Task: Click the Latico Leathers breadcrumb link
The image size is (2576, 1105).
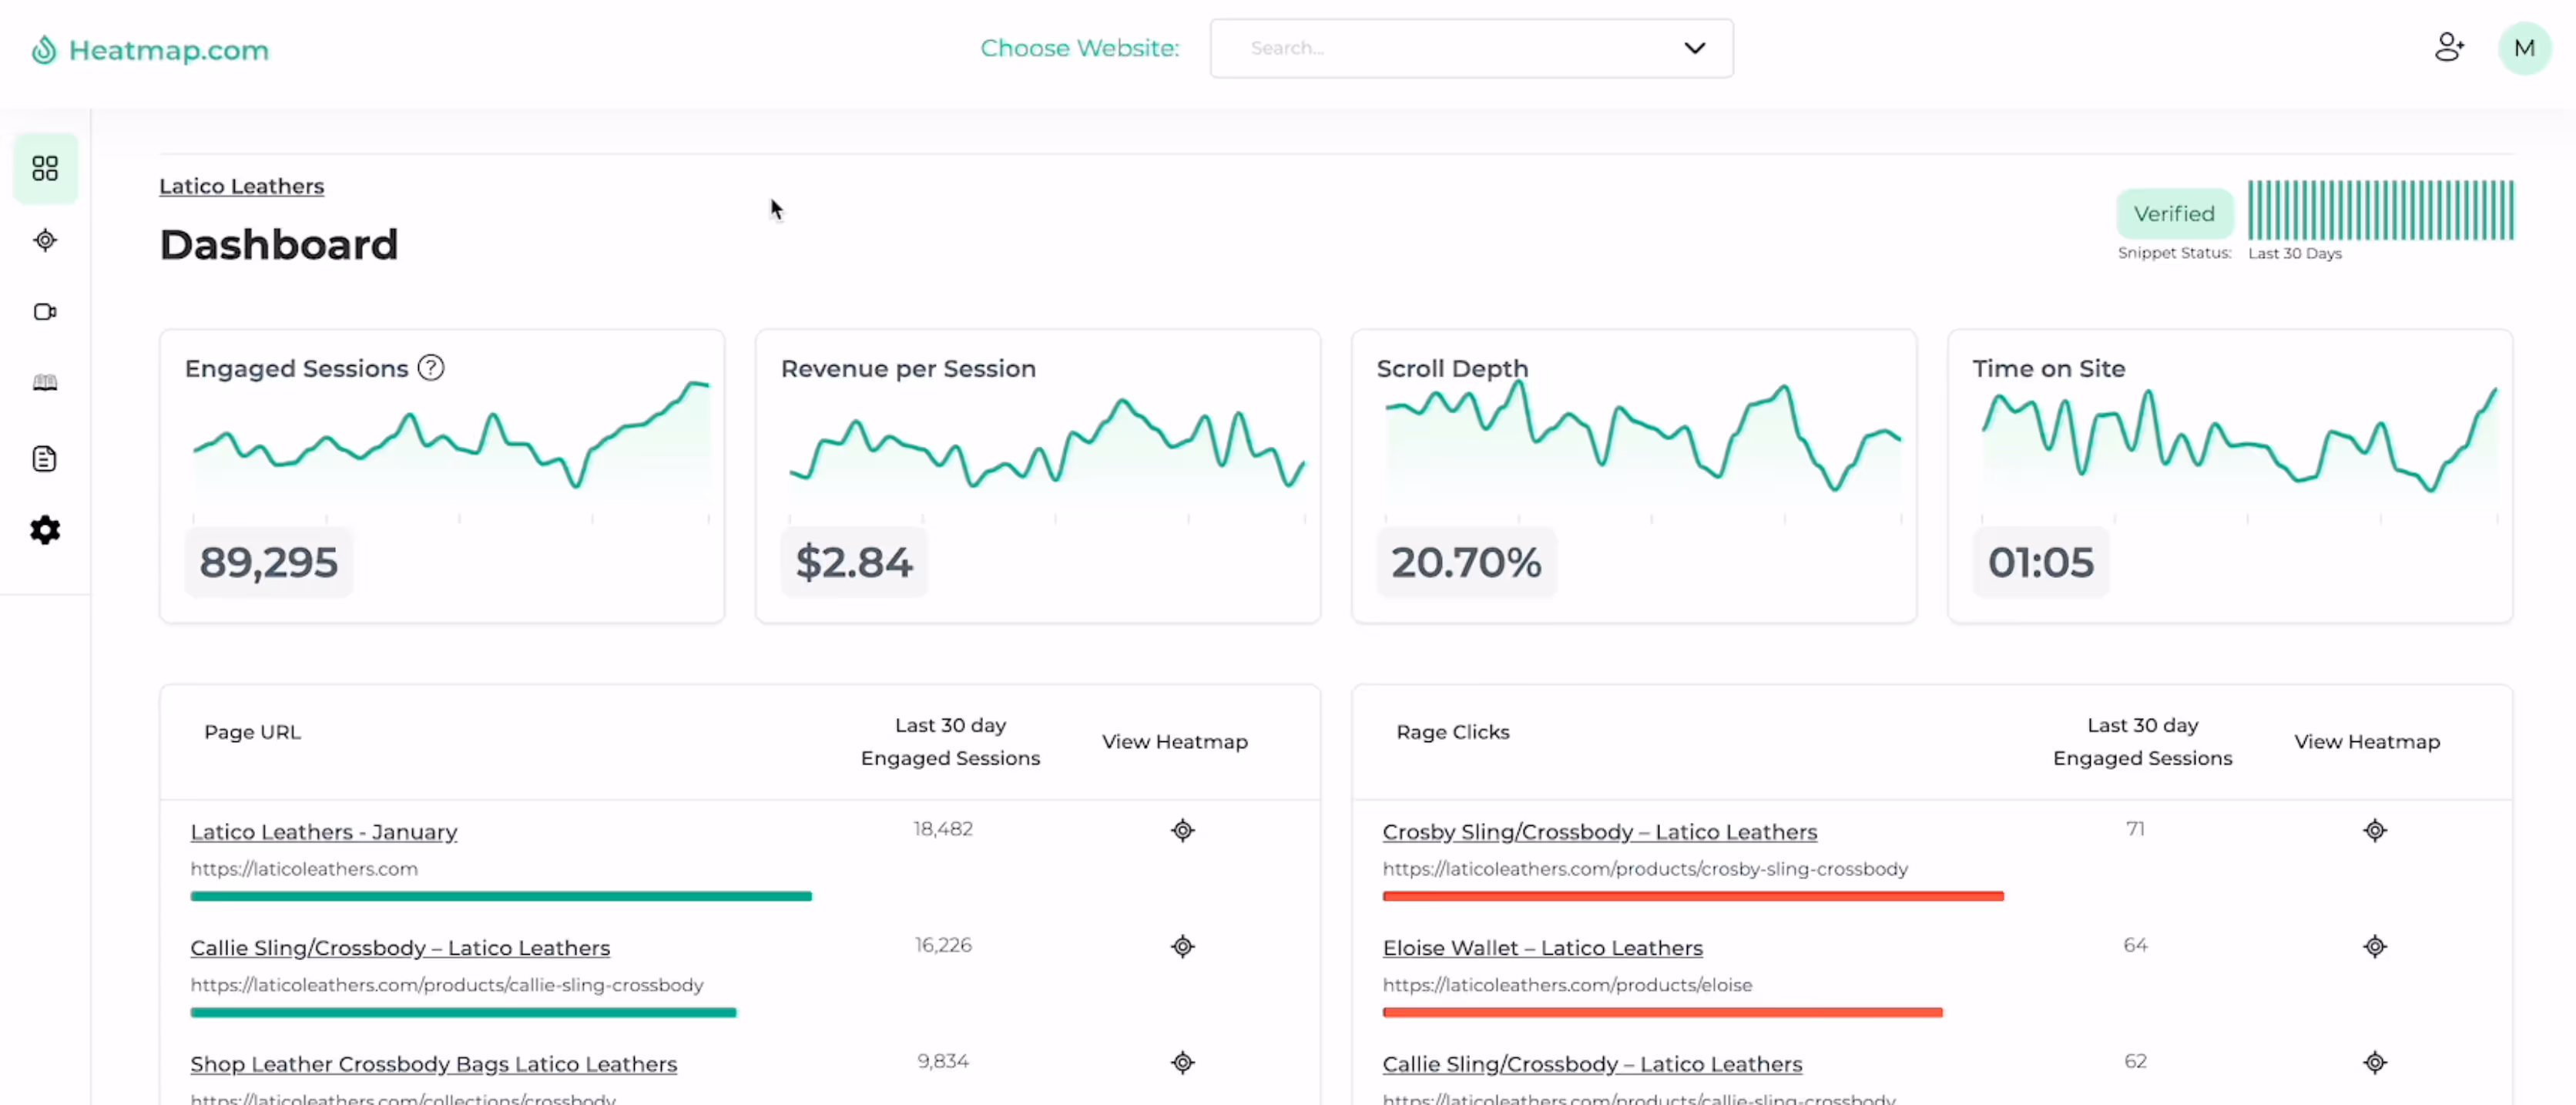Action: [x=242, y=186]
